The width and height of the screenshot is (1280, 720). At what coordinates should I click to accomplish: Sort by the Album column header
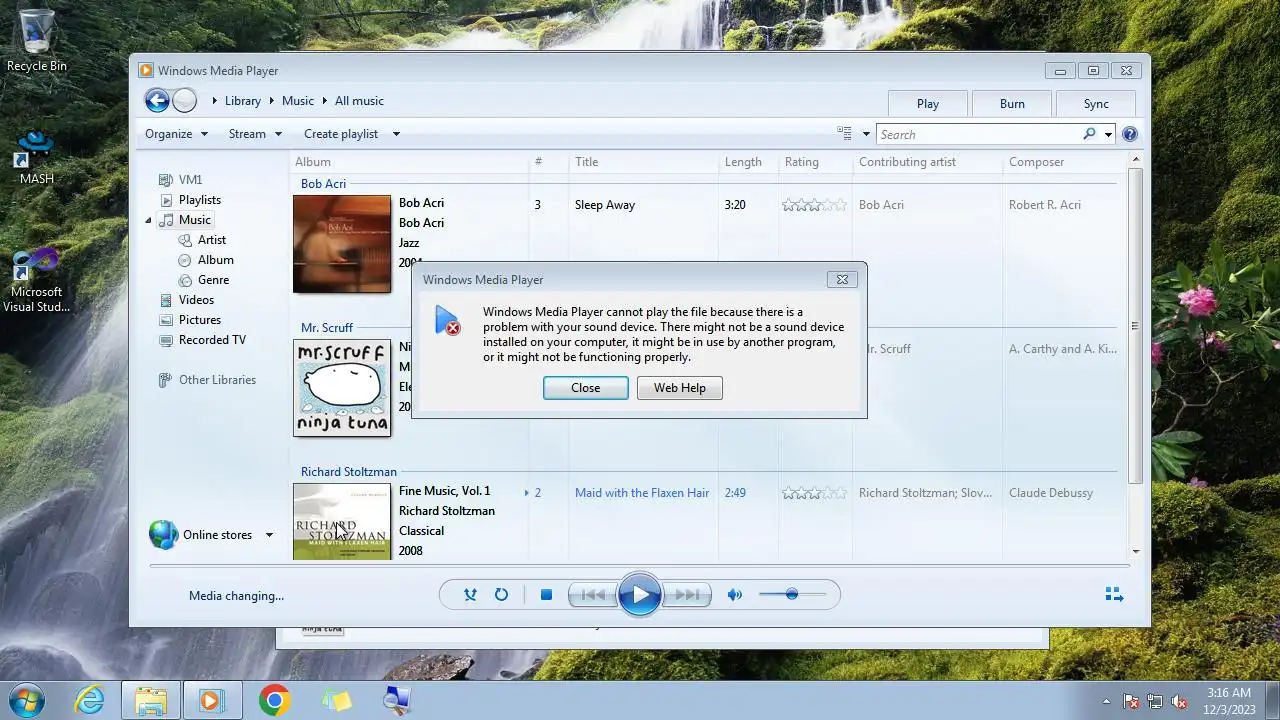[x=313, y=162]
